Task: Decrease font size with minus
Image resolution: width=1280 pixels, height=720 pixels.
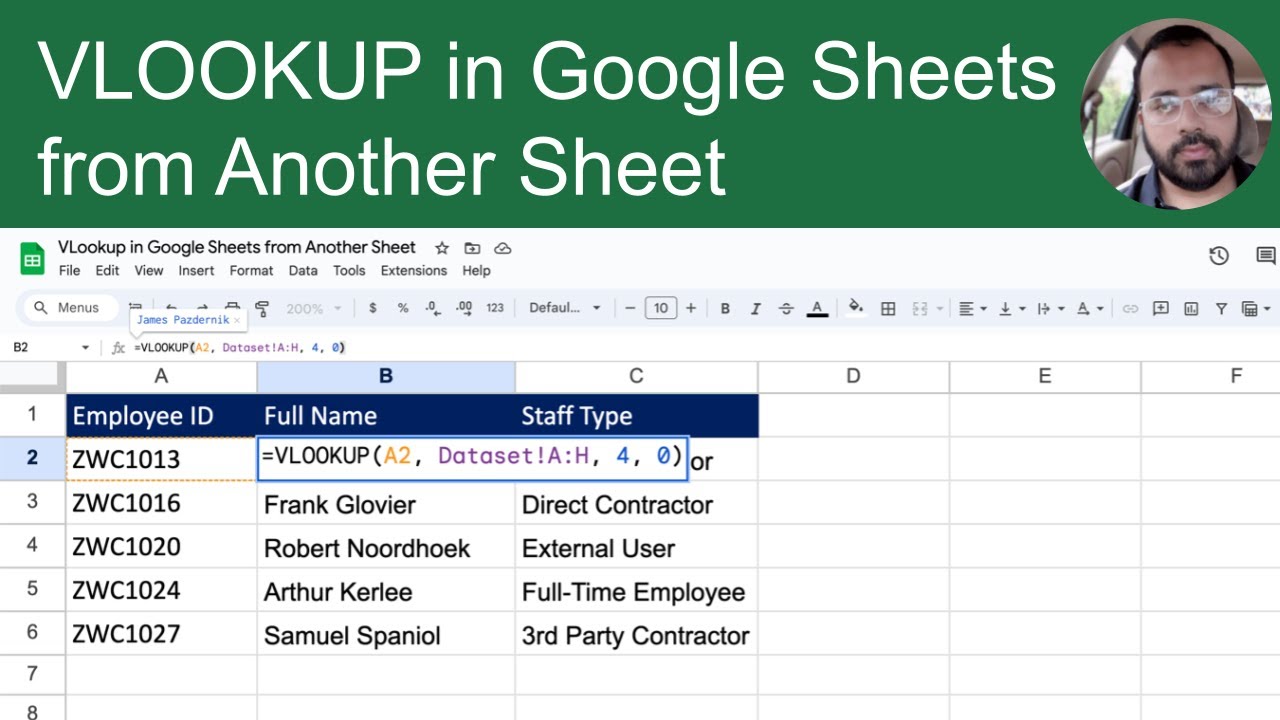Action: pyautogui.click(x=630, y=308)
